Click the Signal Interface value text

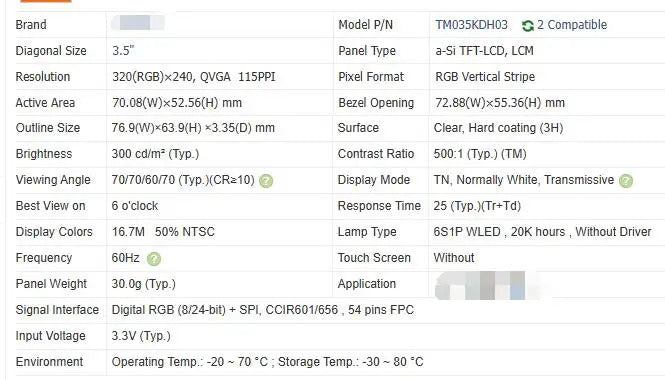point(263,310)
